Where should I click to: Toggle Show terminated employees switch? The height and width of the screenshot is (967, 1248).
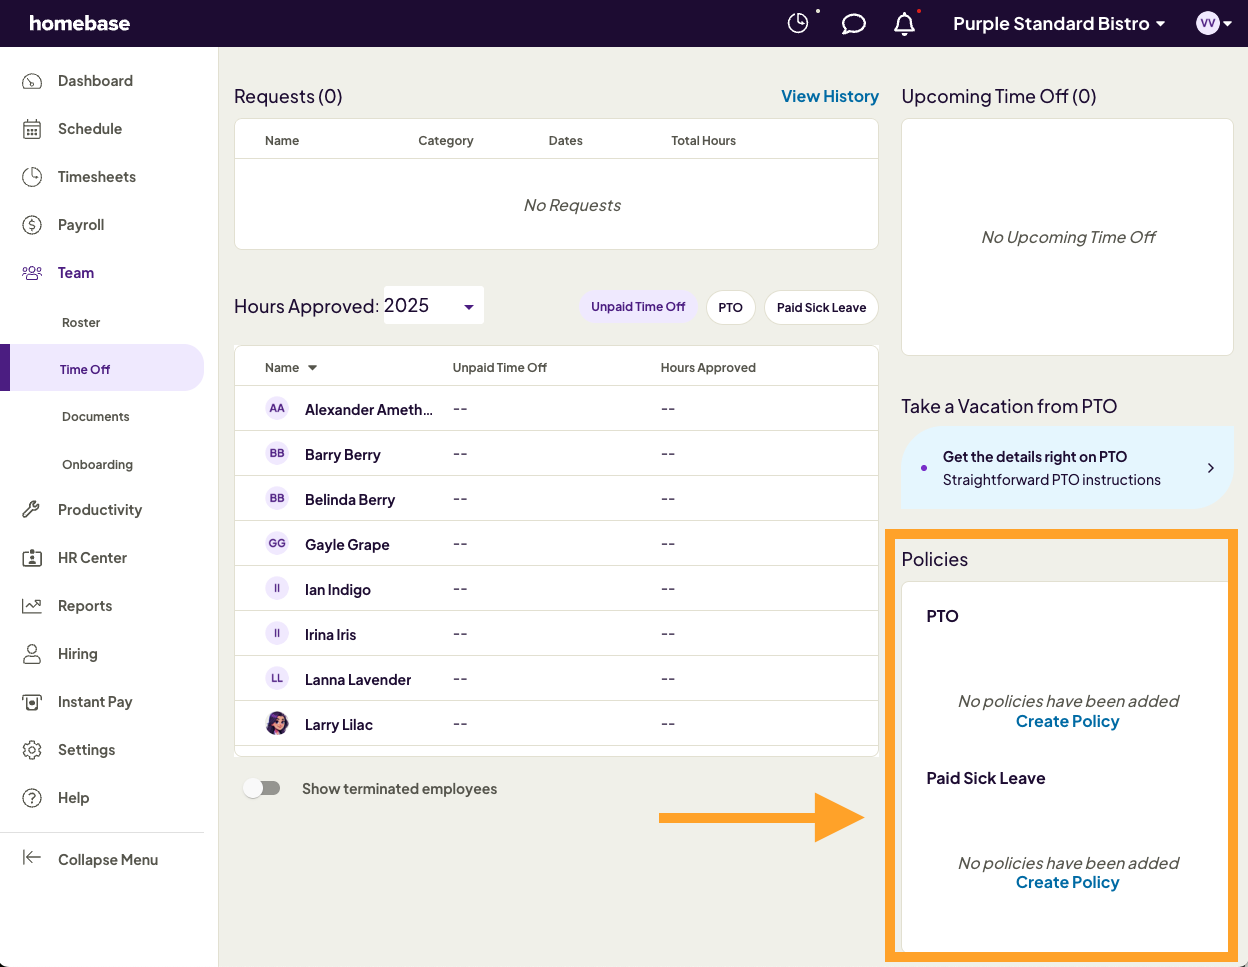point(262,788)
